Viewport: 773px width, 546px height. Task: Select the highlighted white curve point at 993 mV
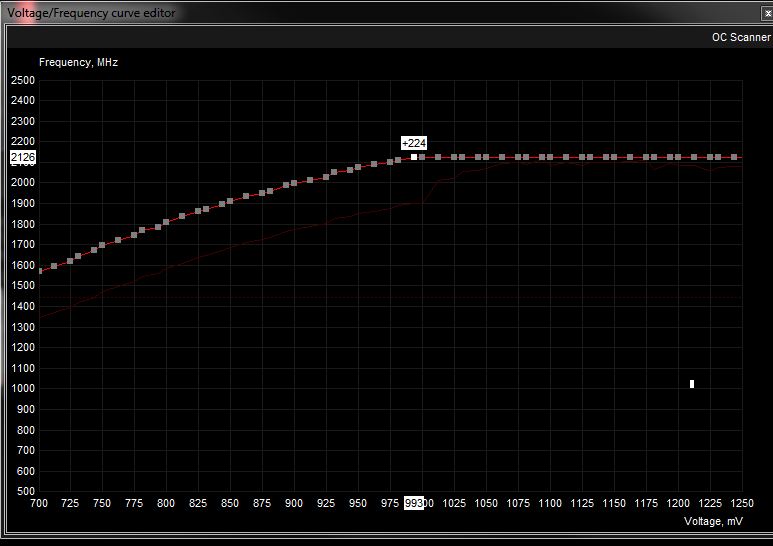414,157
